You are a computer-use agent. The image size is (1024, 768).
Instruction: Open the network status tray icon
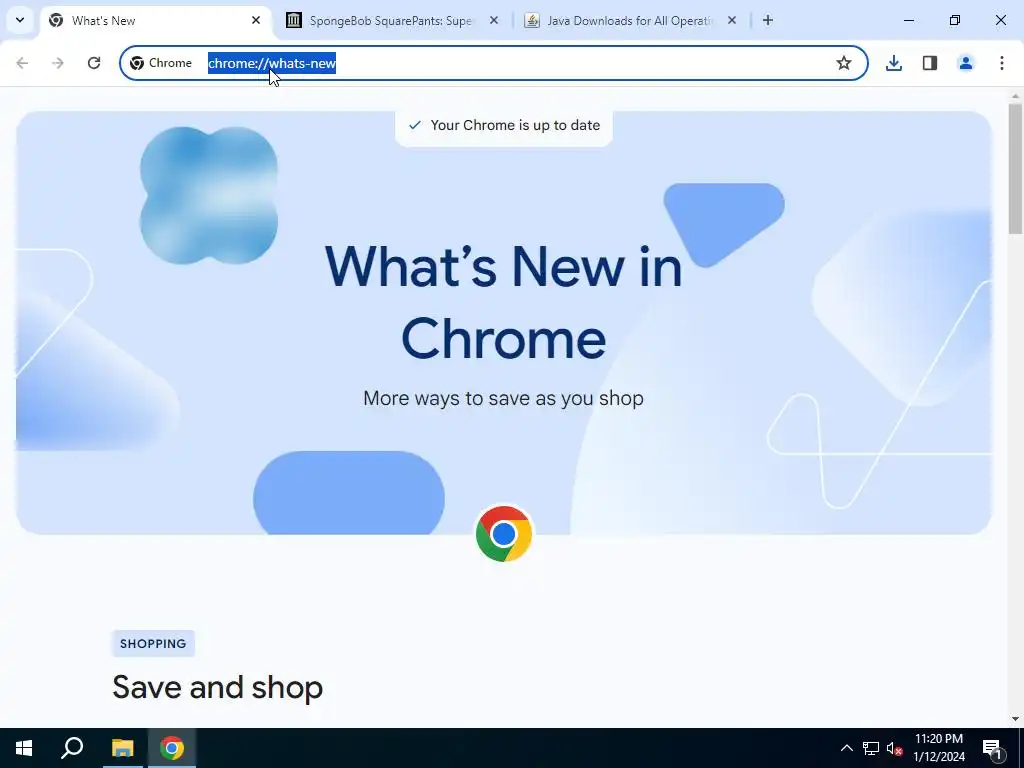click(x=871, y=748)
